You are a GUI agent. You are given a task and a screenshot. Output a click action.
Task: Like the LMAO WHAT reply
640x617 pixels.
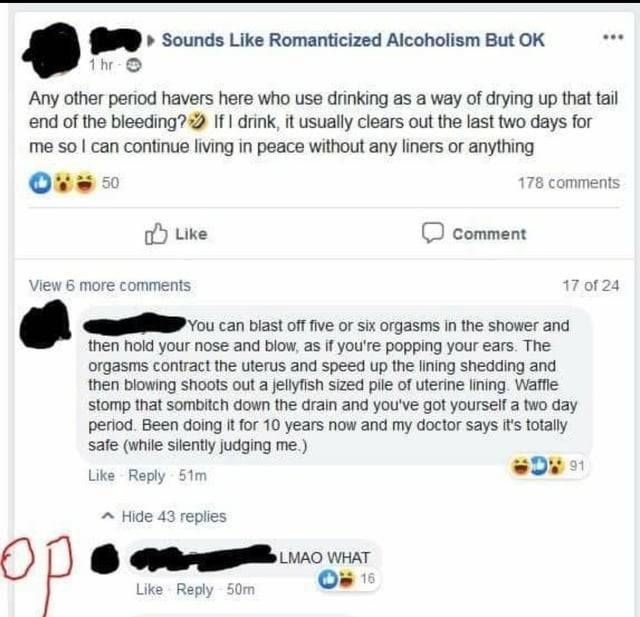point(149,589)
